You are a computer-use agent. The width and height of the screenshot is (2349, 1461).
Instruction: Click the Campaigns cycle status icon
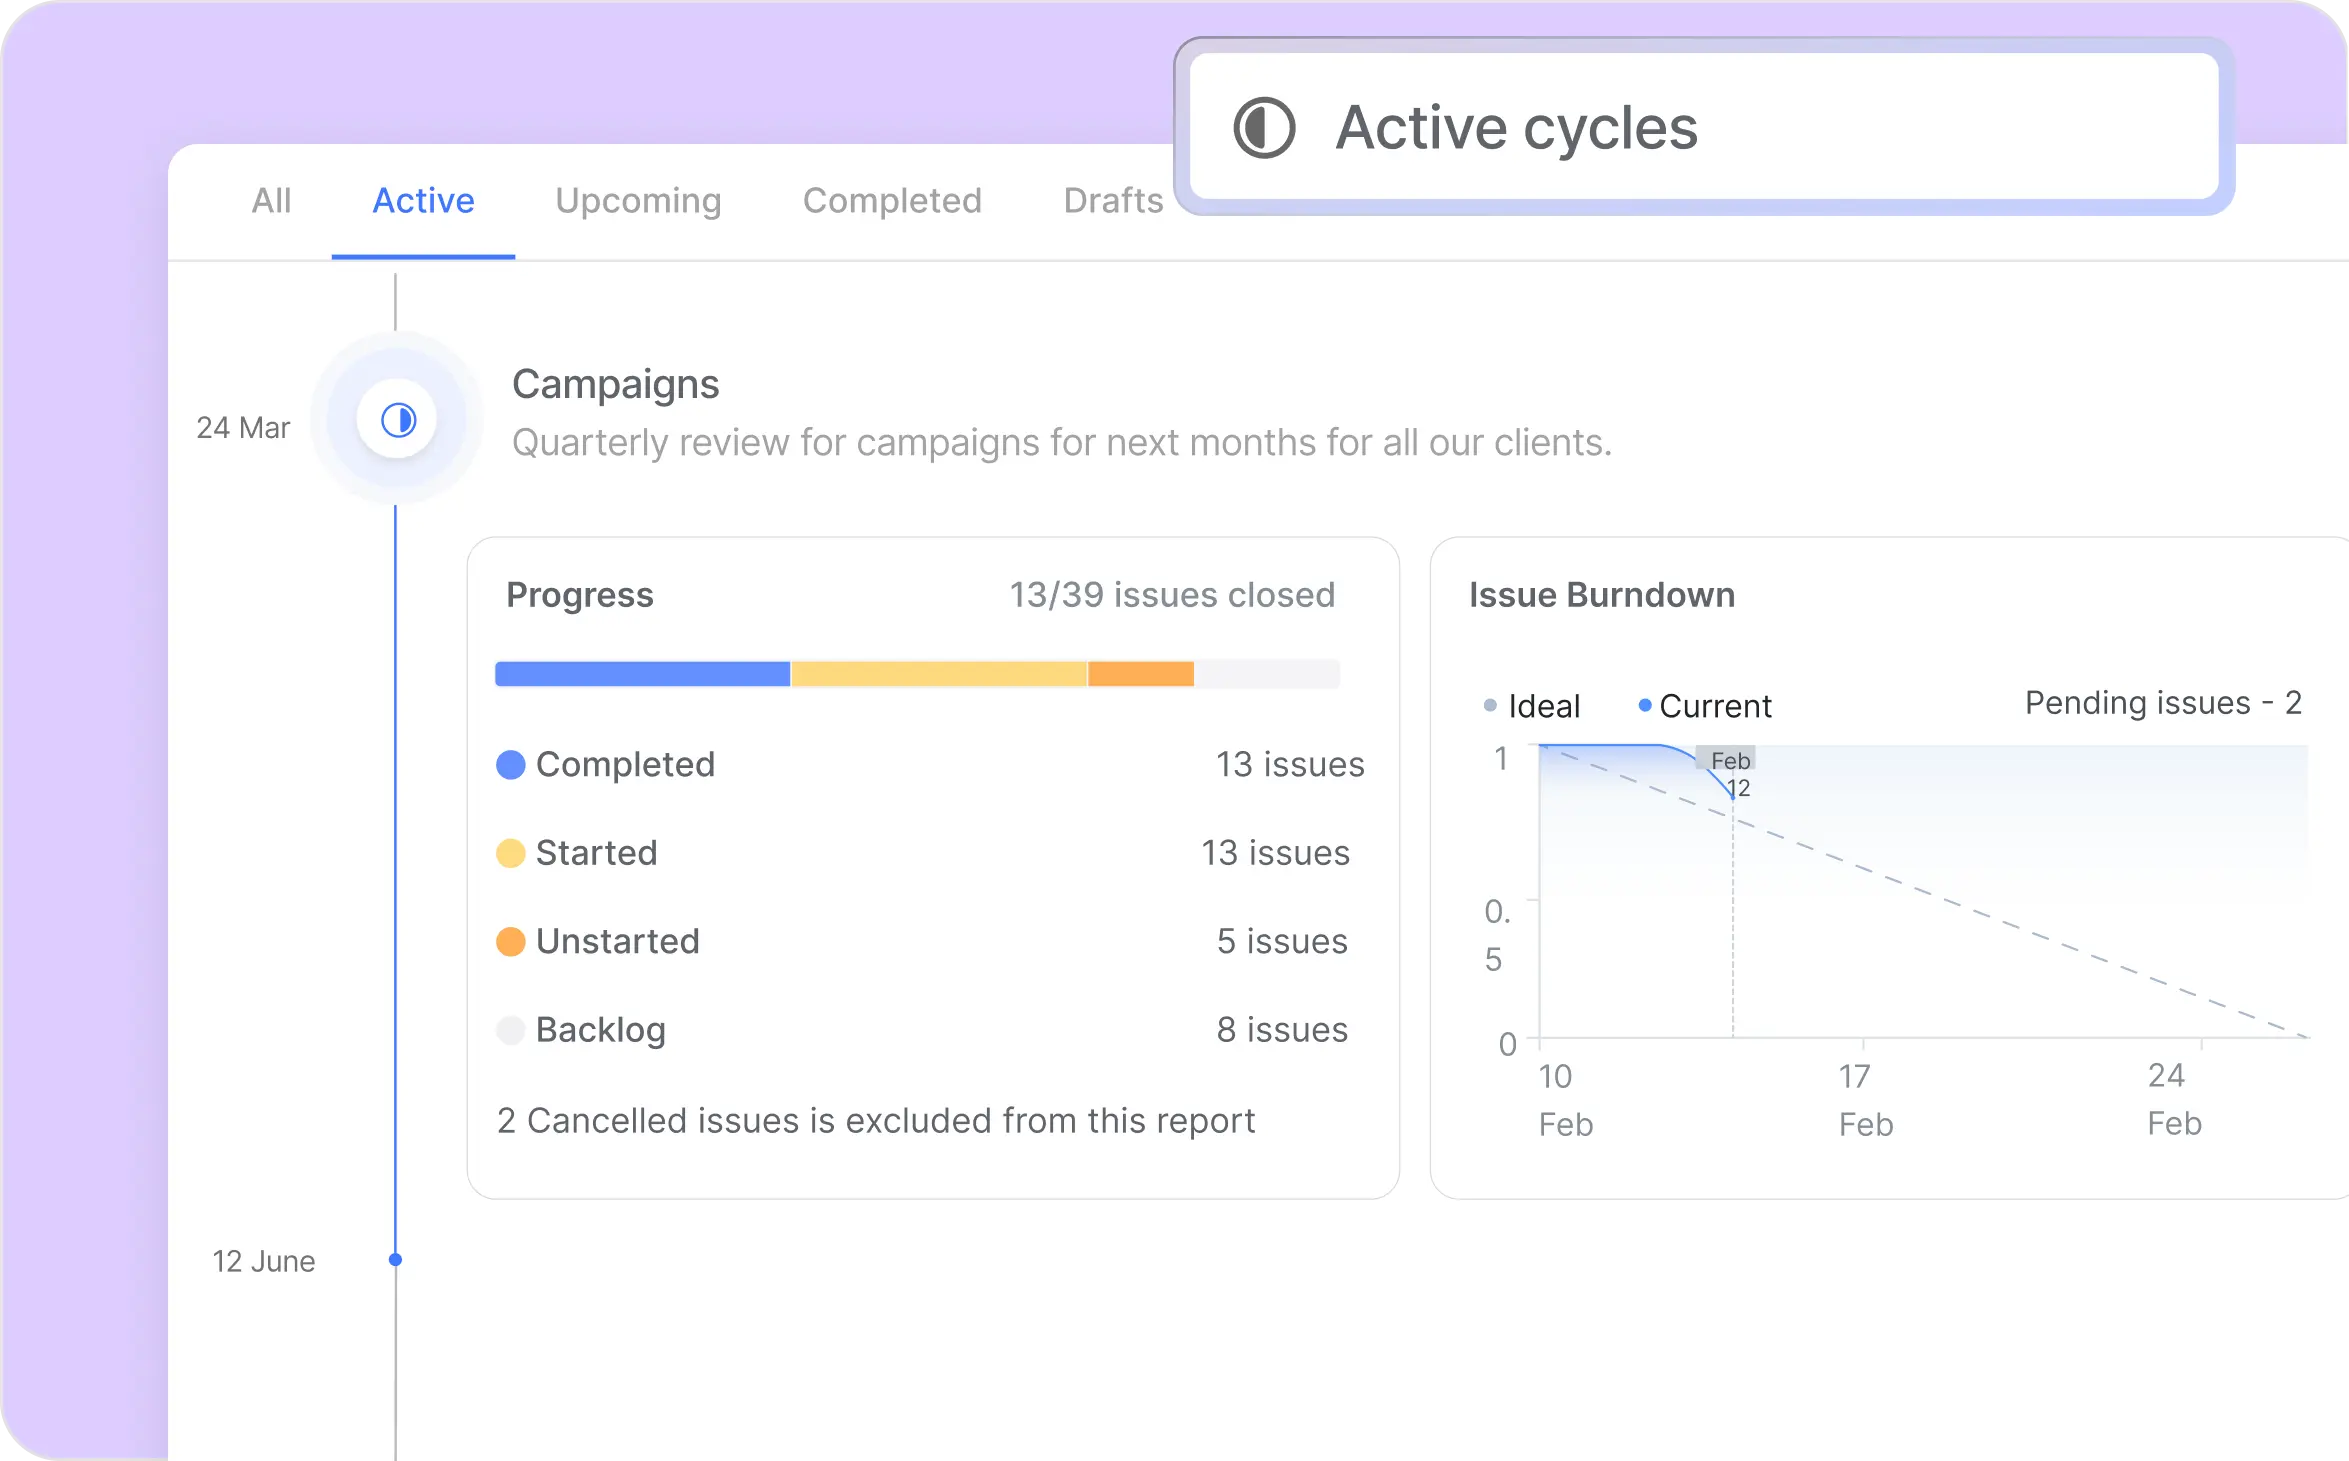tap(398, 420)
